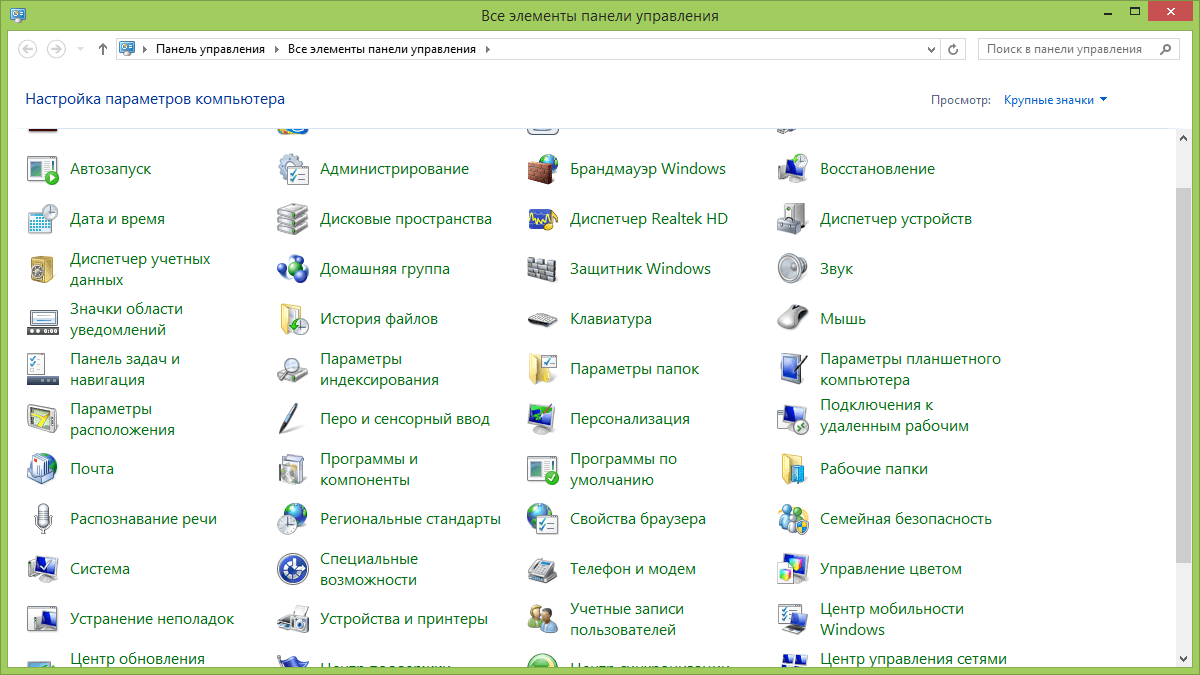This screenshot has height=675, width=1200.
Task: Open the Распознавание речи microphone icon
Action: 42,519
